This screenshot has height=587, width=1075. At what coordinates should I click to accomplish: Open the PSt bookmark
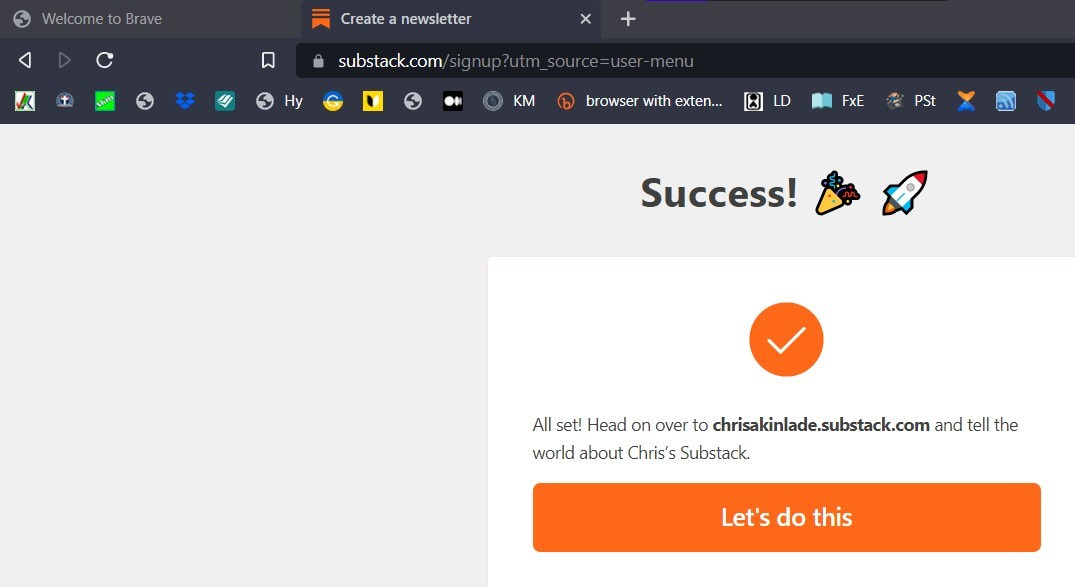coord(910,101)
